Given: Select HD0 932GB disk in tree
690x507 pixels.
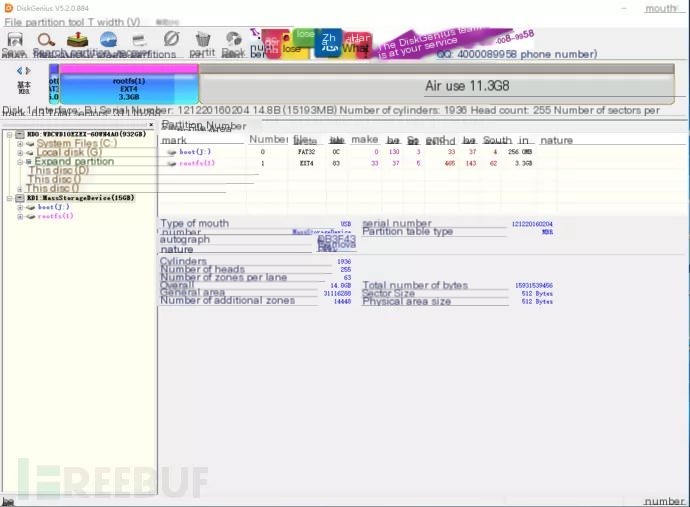Looking at the screenshot, I should click(x=86, y=134).
